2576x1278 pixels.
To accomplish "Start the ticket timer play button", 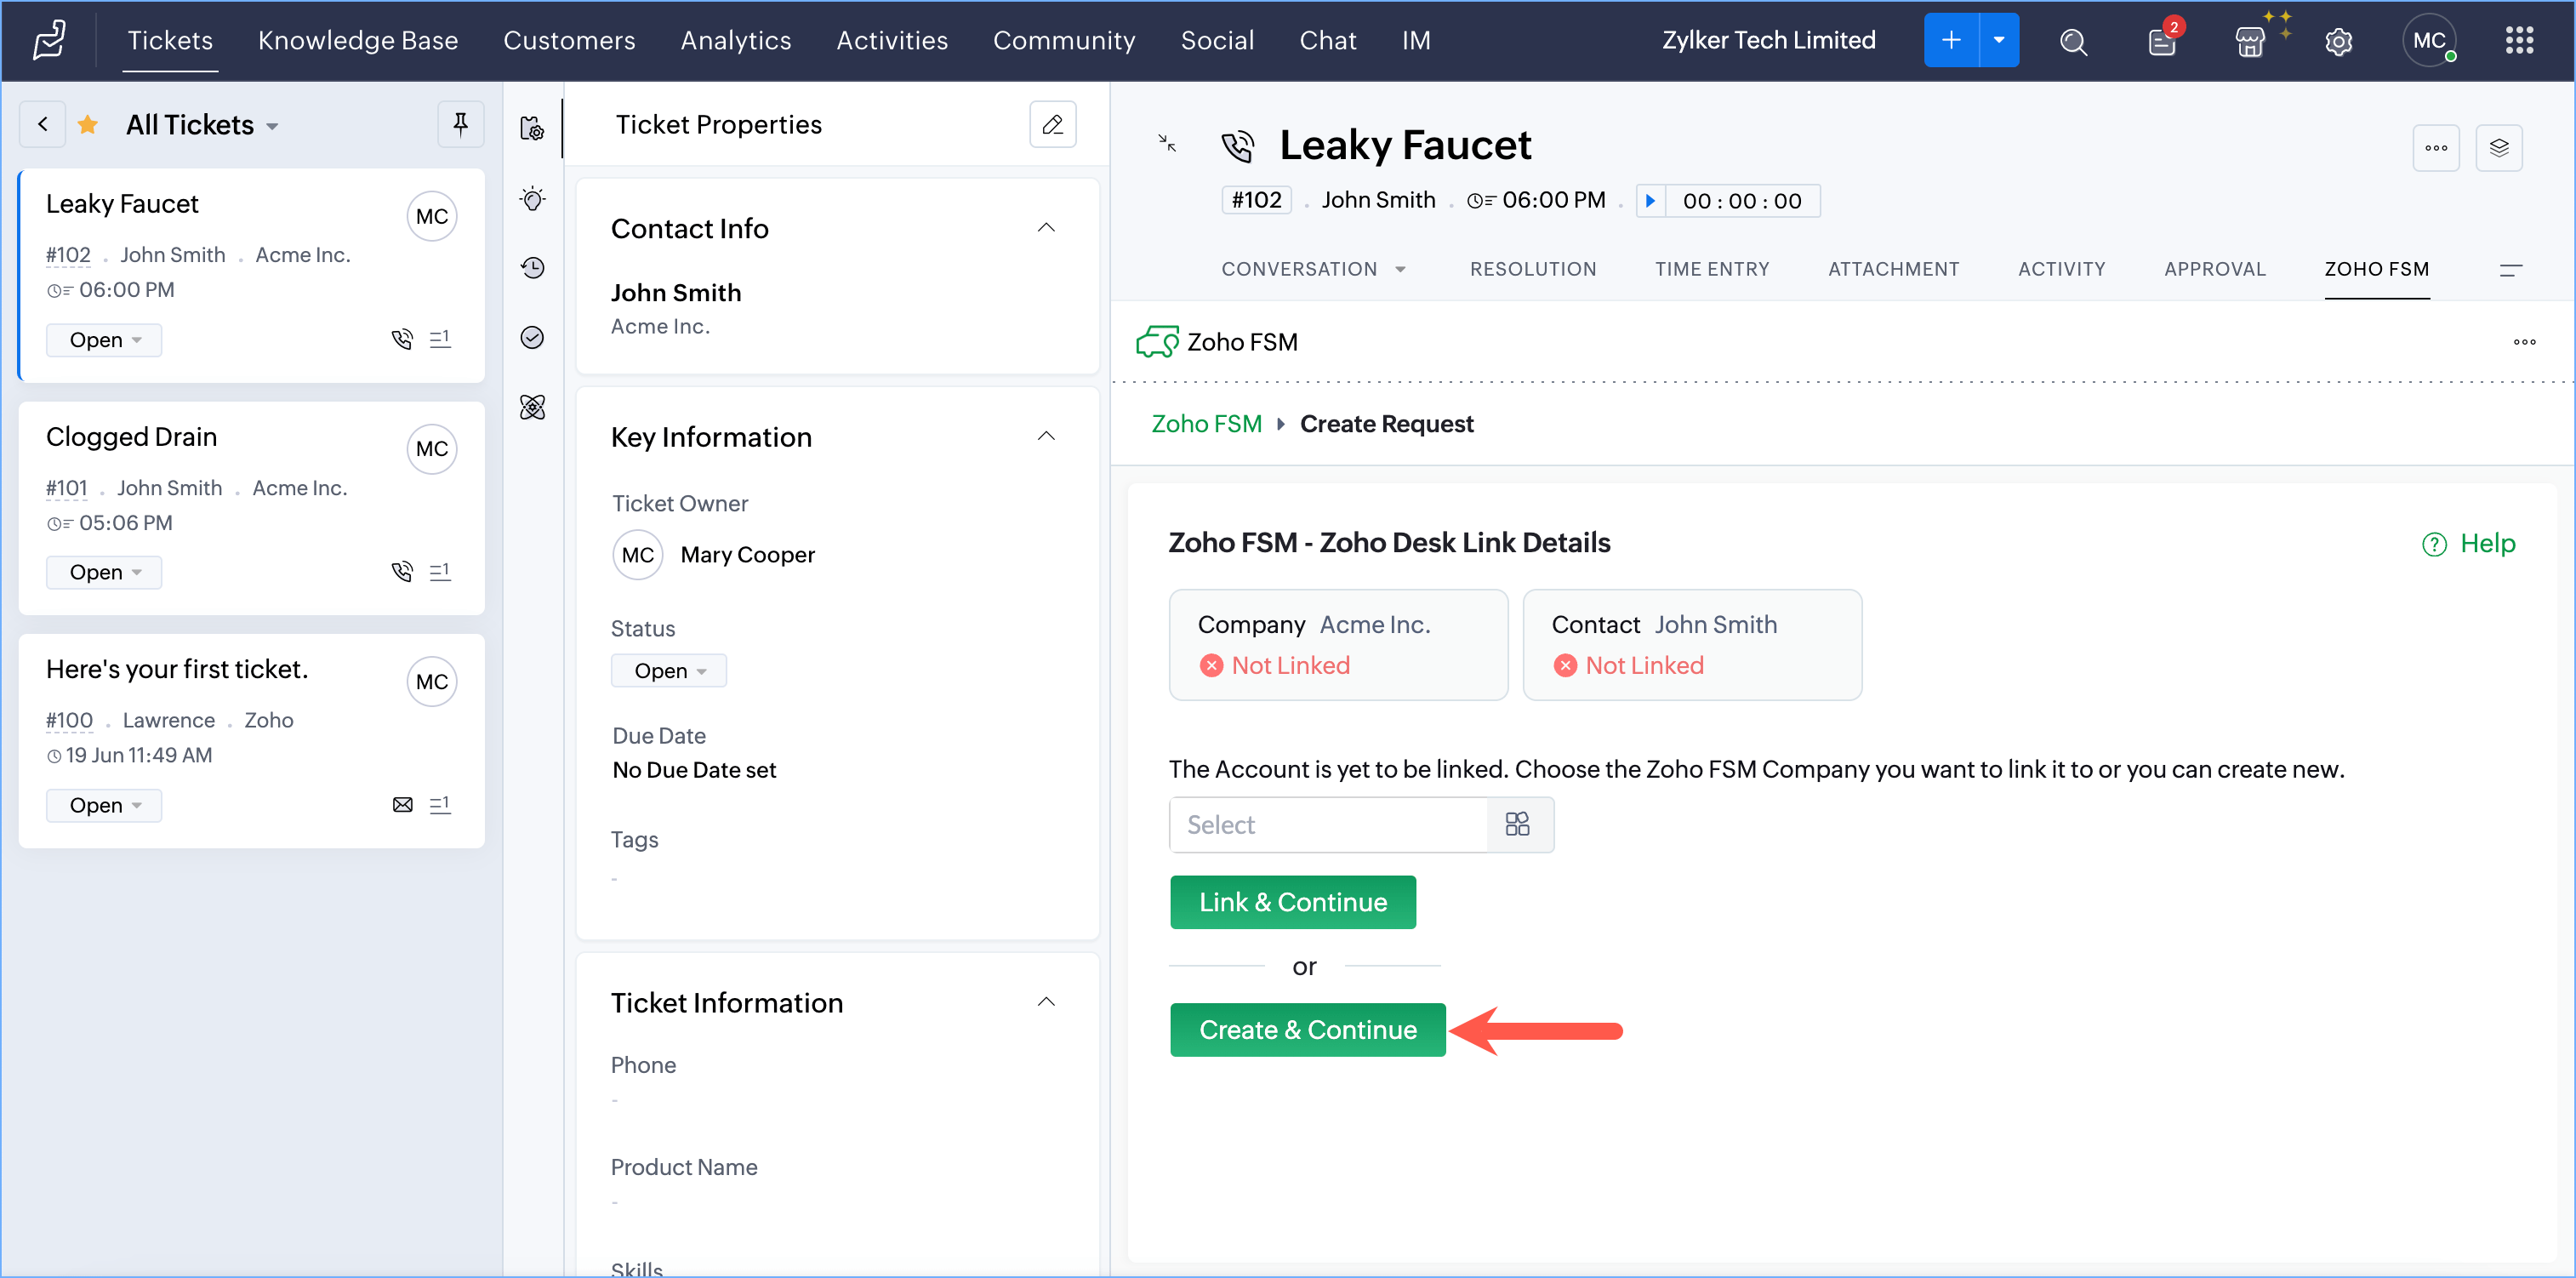I will [x=1650, y=201].
